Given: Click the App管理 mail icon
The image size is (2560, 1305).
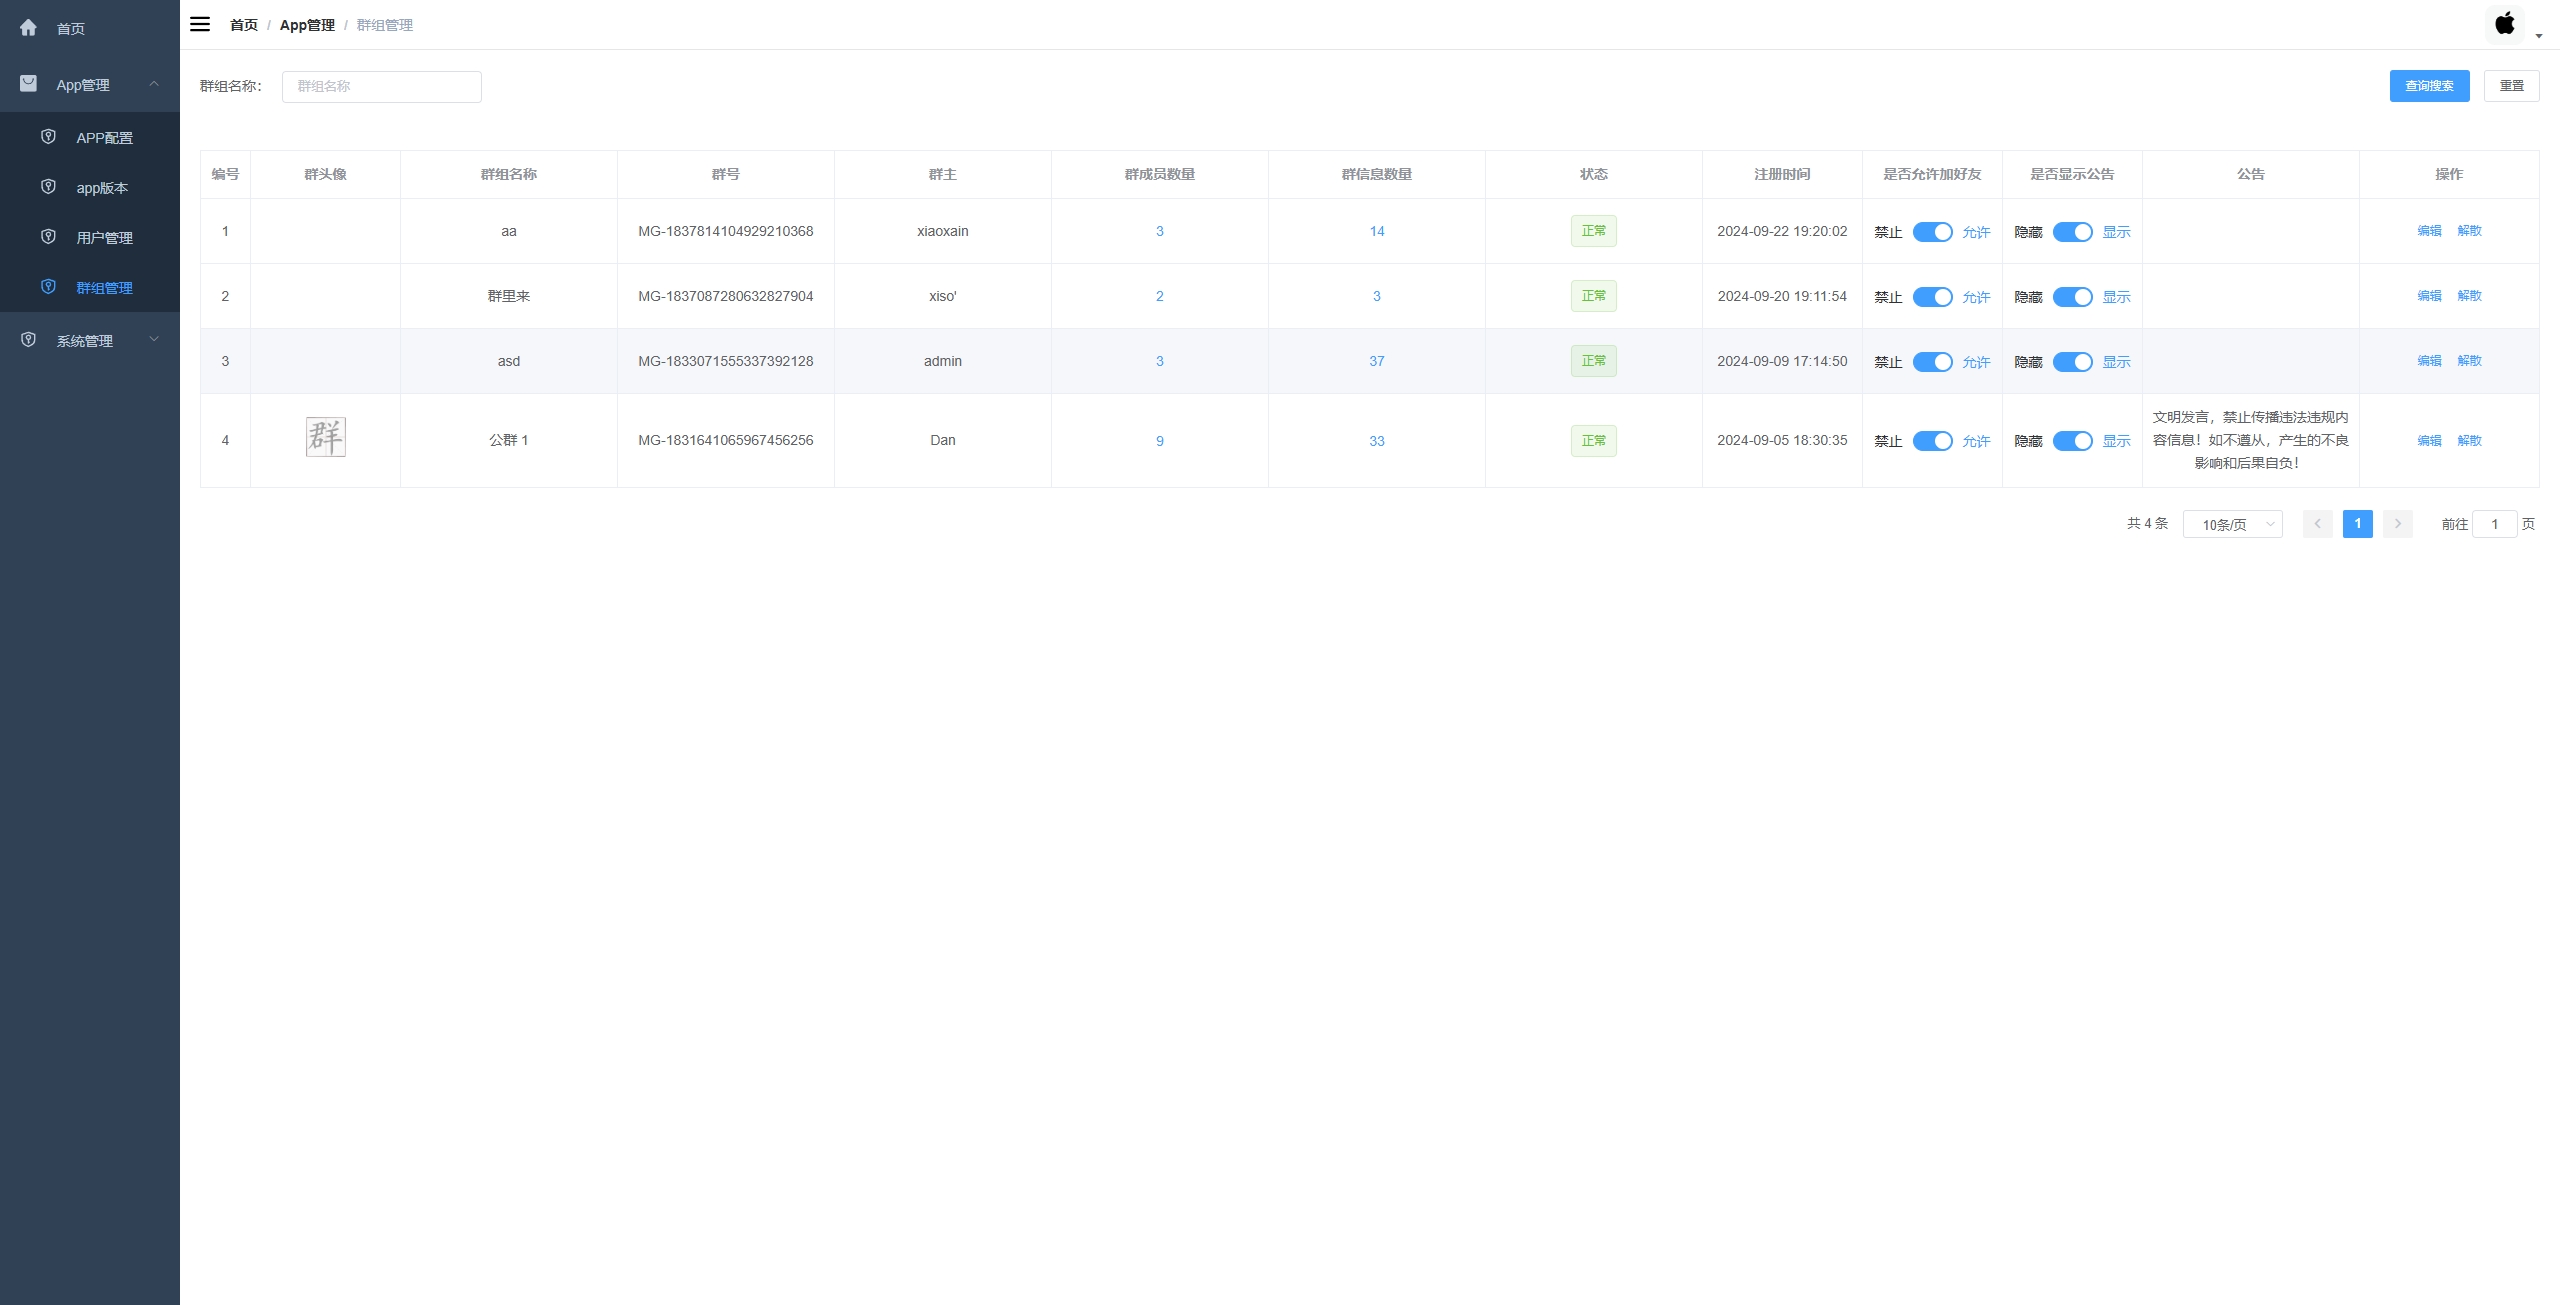Looking at the screenshot, I should [28, 84].
